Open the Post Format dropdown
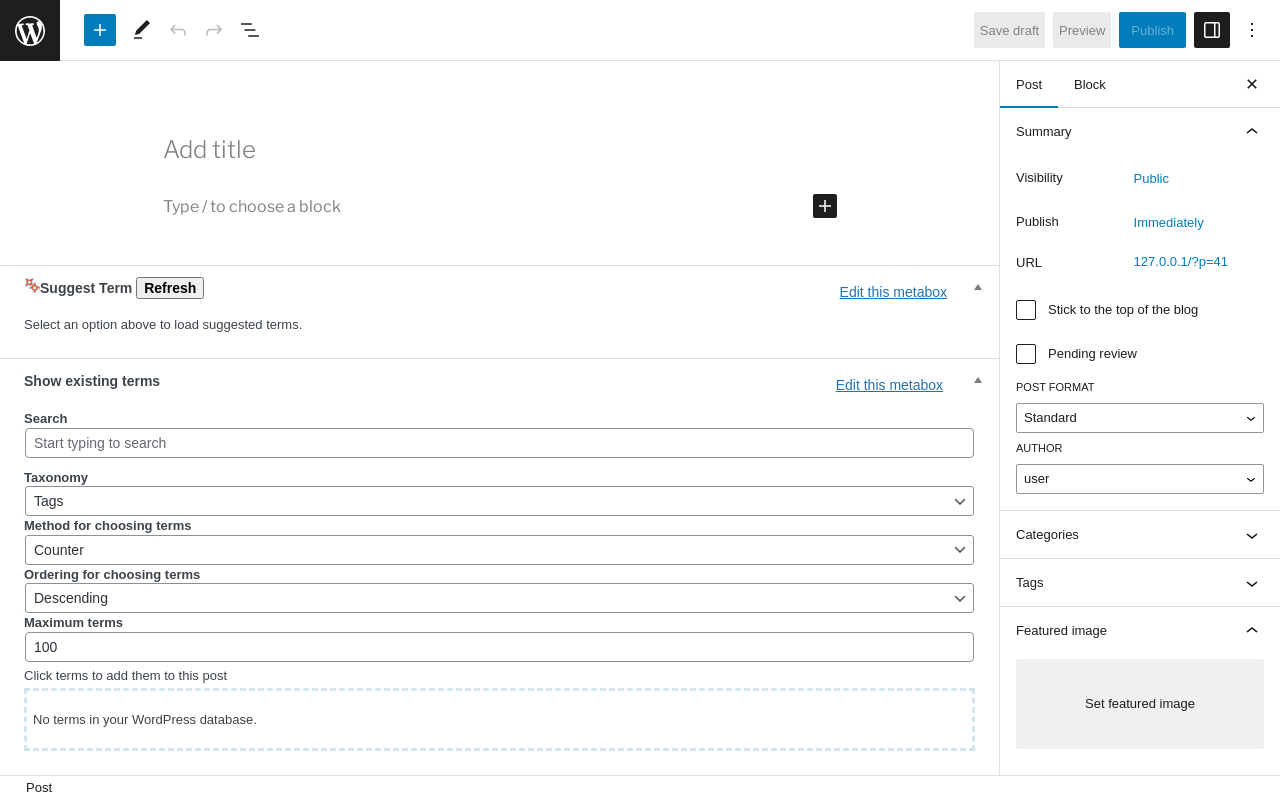Screen dimensions: 1280x800 pos(1140,418)
